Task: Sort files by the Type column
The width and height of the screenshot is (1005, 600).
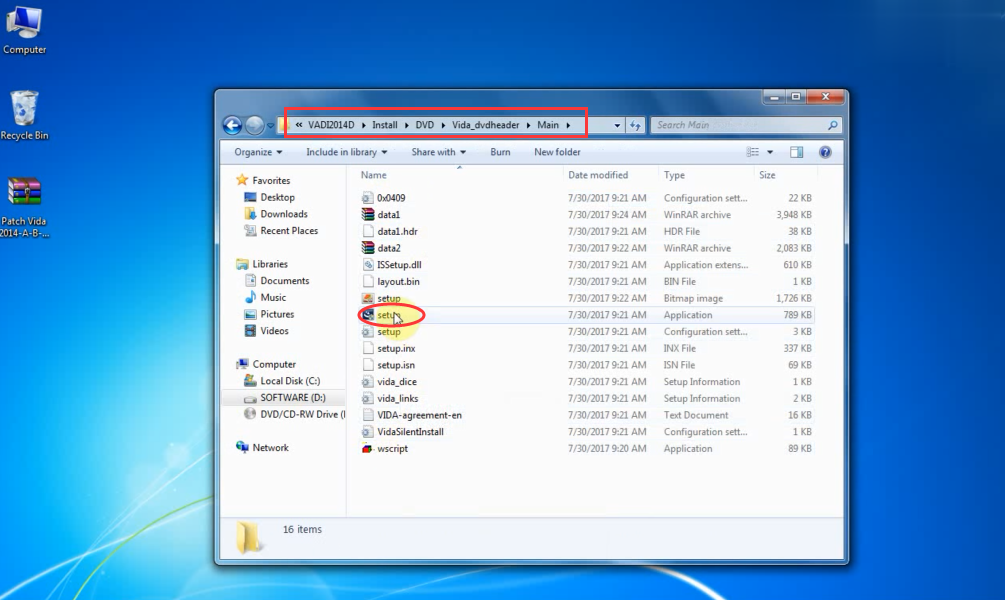Action: tap(675, 175)
